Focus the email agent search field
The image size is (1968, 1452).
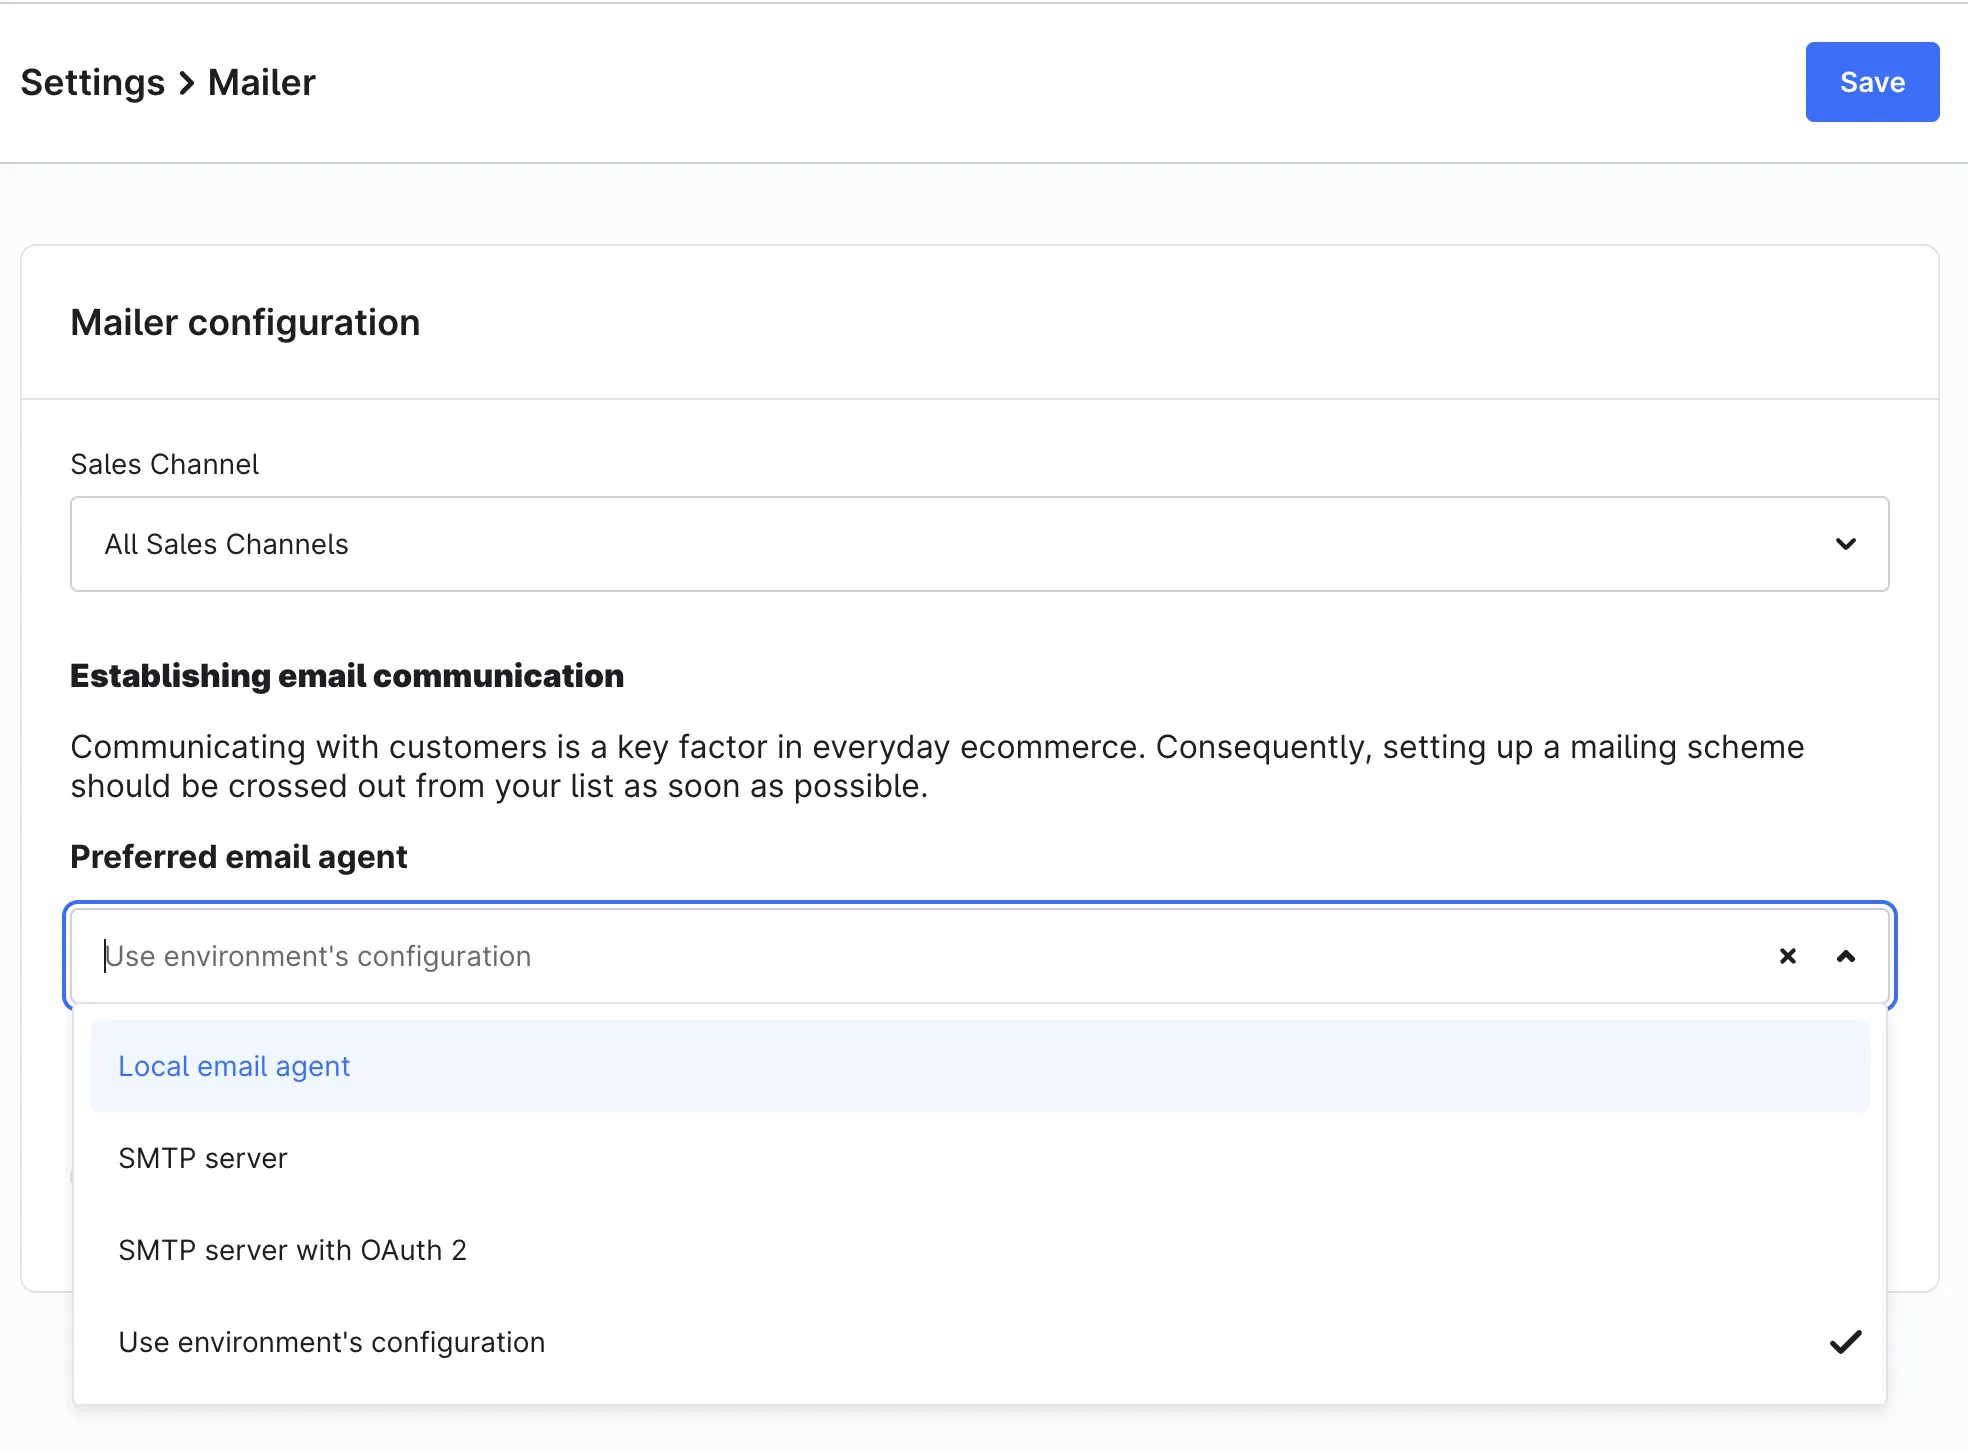900,956
